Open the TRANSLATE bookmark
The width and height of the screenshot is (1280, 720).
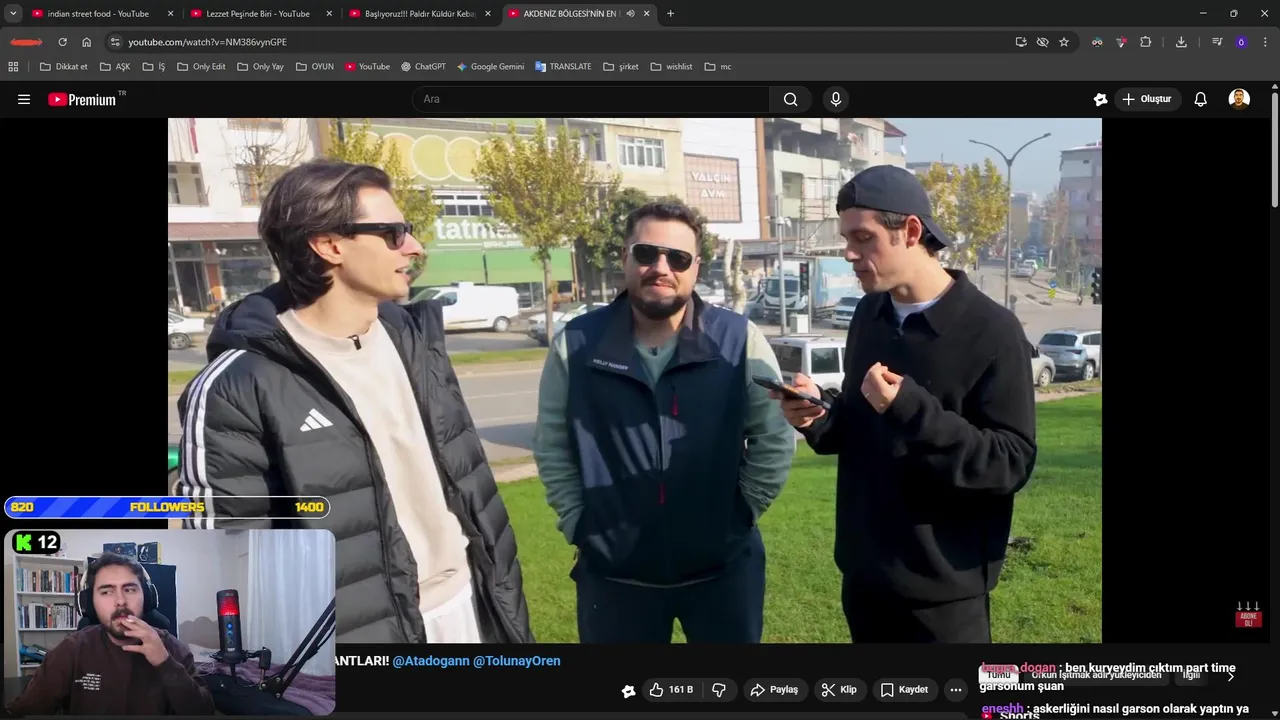pyautogui.click(x=563, y=67)
